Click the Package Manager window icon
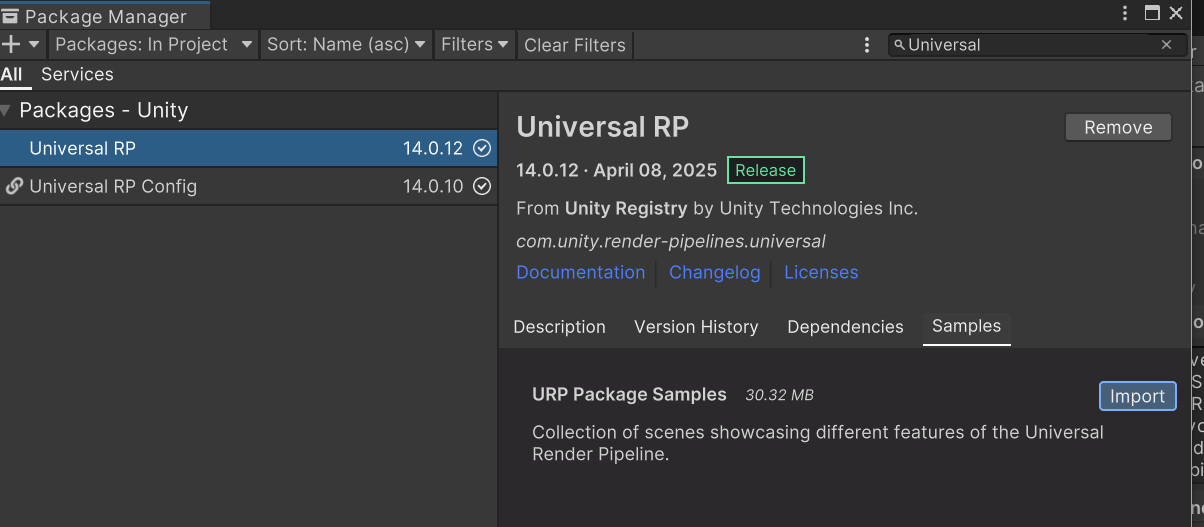 [x=11, y=16]
